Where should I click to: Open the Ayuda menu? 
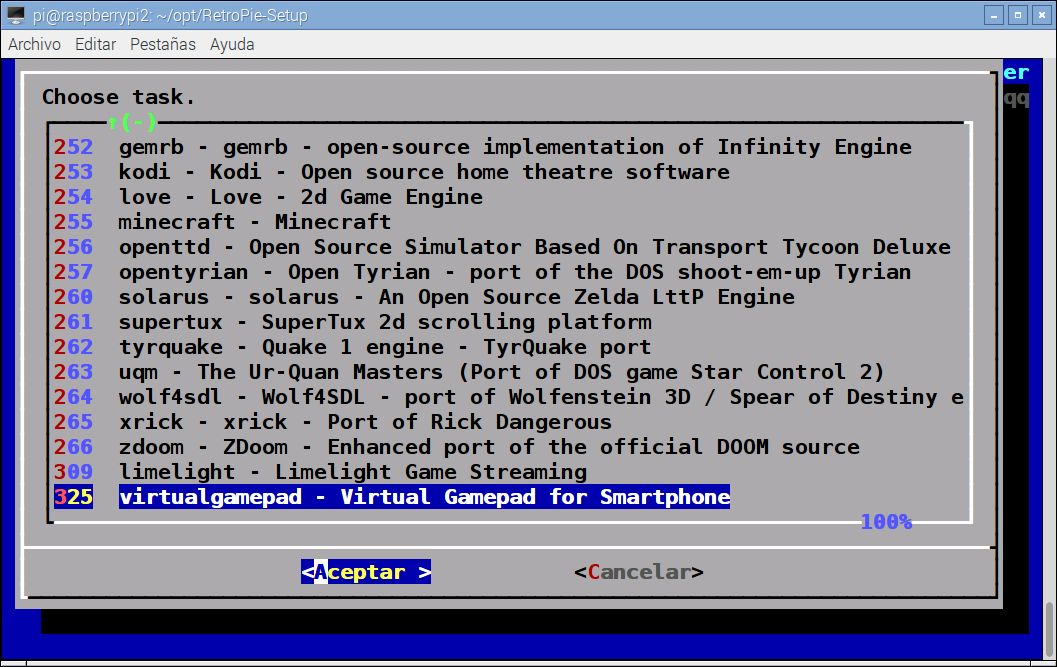232,45
